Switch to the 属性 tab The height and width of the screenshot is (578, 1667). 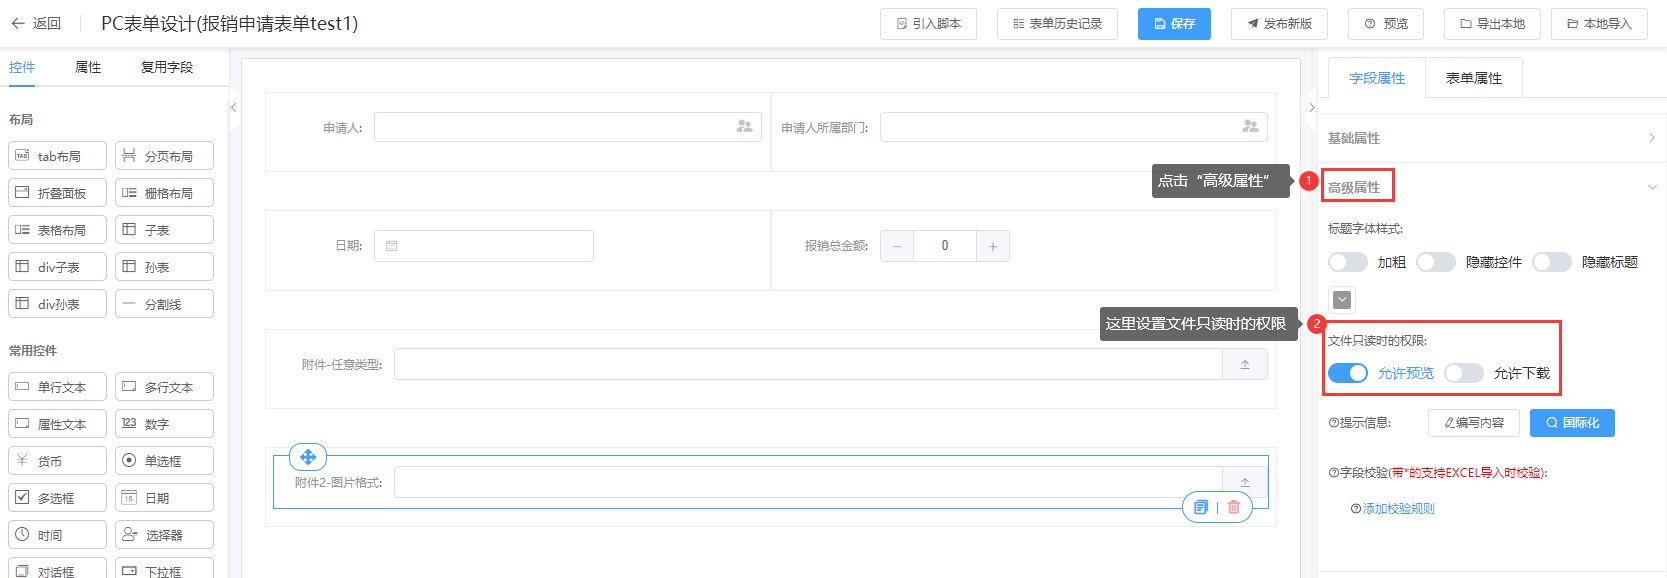tap(88, 67)
